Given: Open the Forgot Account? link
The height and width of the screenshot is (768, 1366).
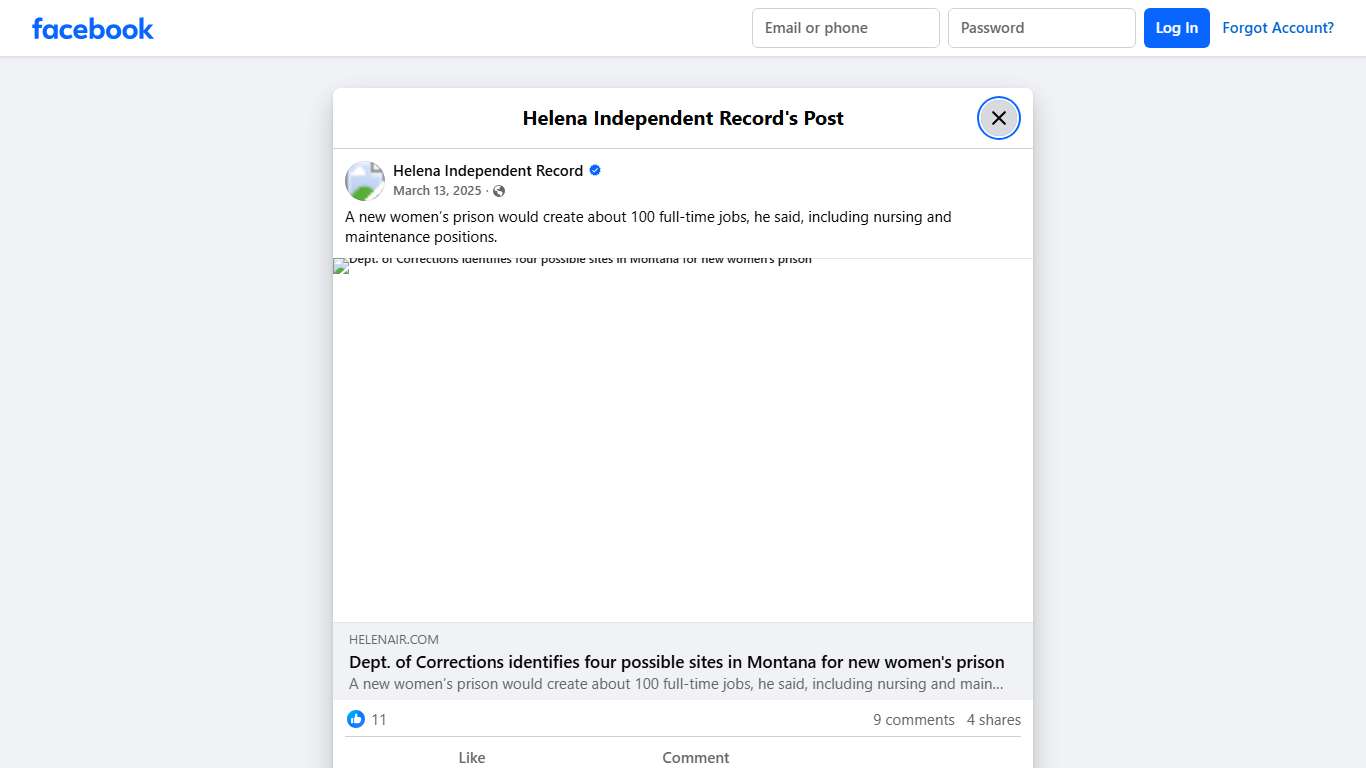Looking at the screenshot, I should tap(1277, 28).
